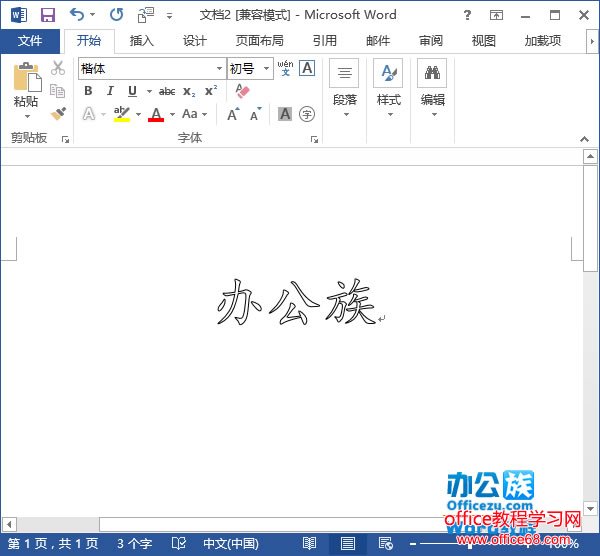Expand the 编辑 editing group
The width and height of the screenshot is (600, 556).
coord(432,88)
